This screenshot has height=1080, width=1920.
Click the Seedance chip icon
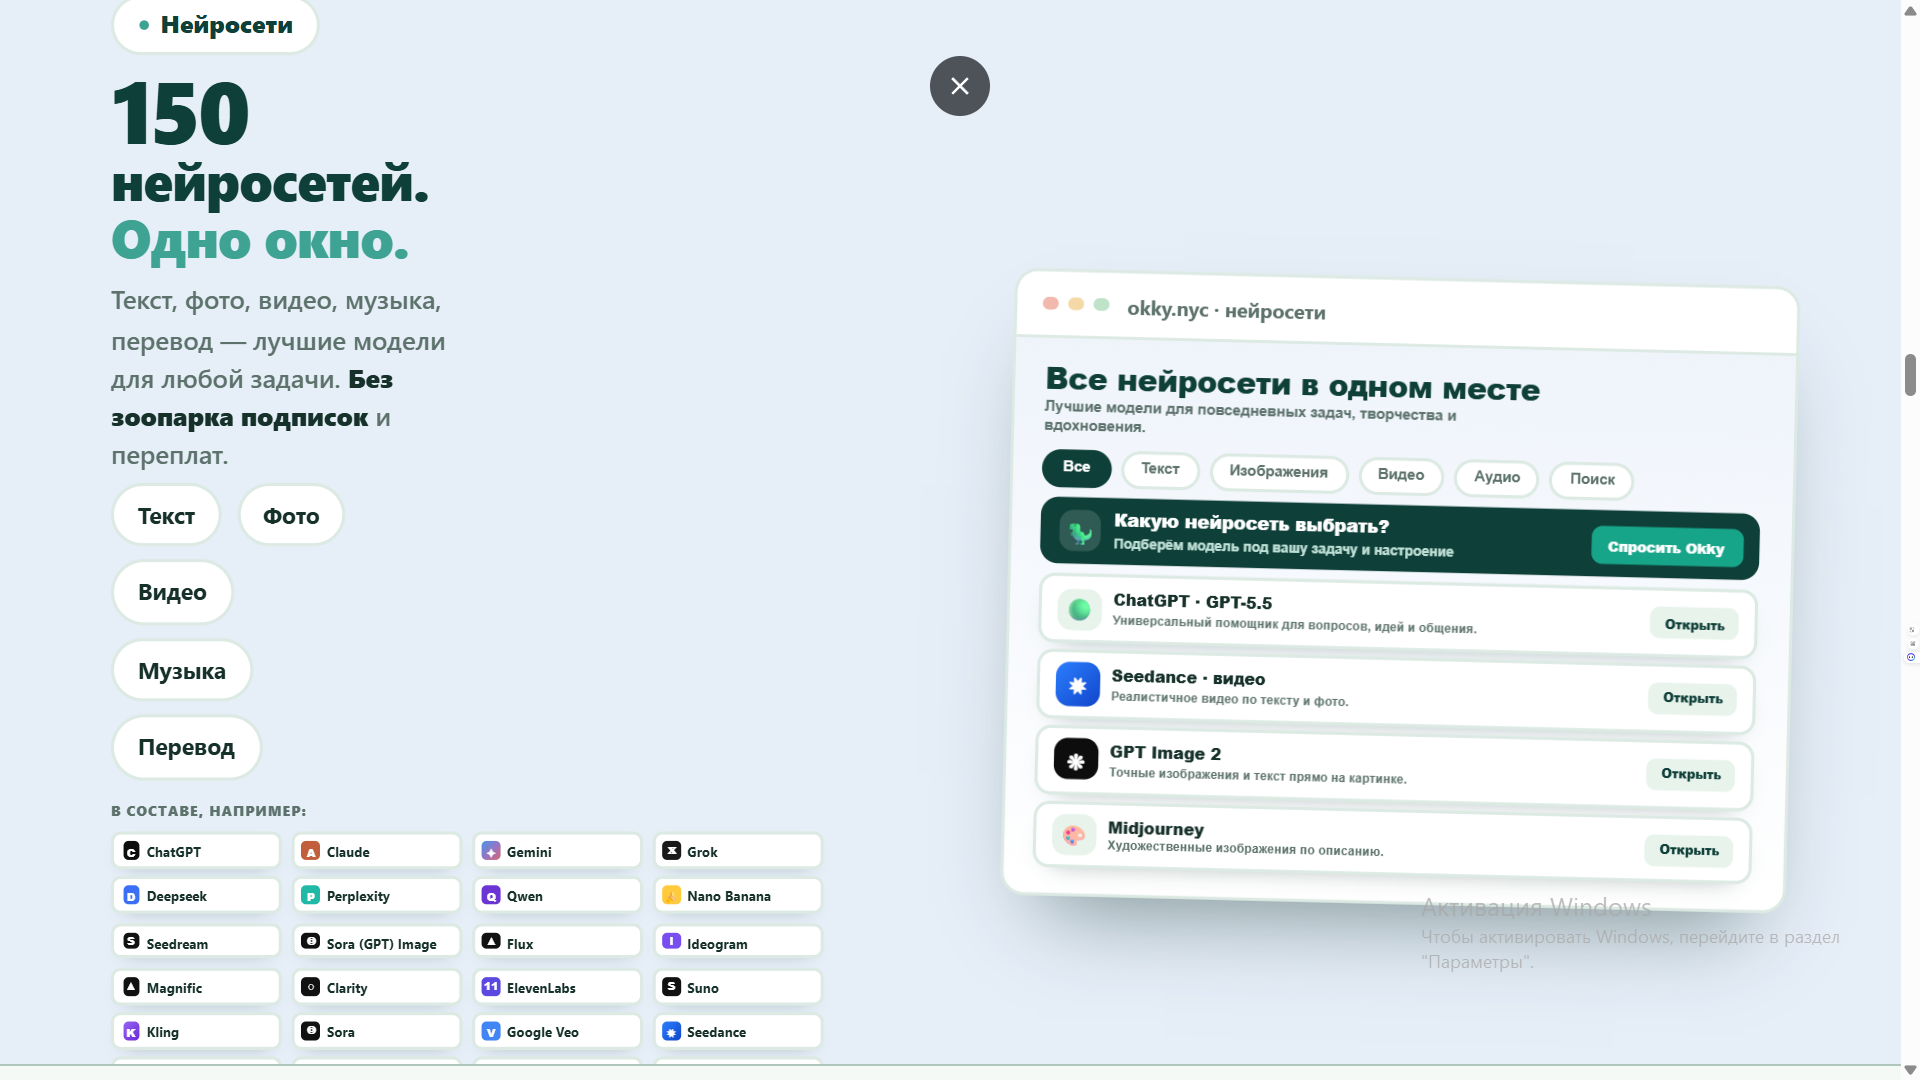point(672,1031)
